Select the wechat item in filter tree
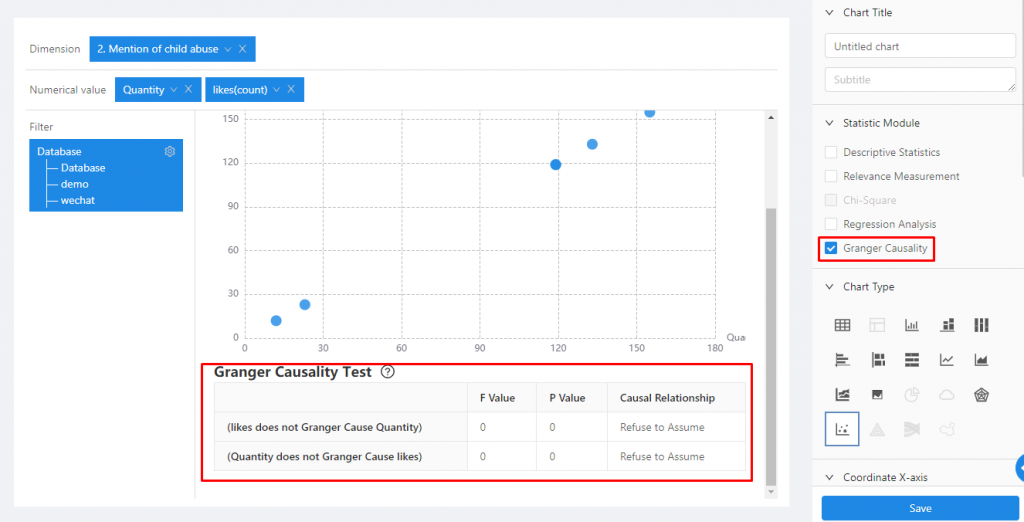1024x522 pixels. point(76,200)
